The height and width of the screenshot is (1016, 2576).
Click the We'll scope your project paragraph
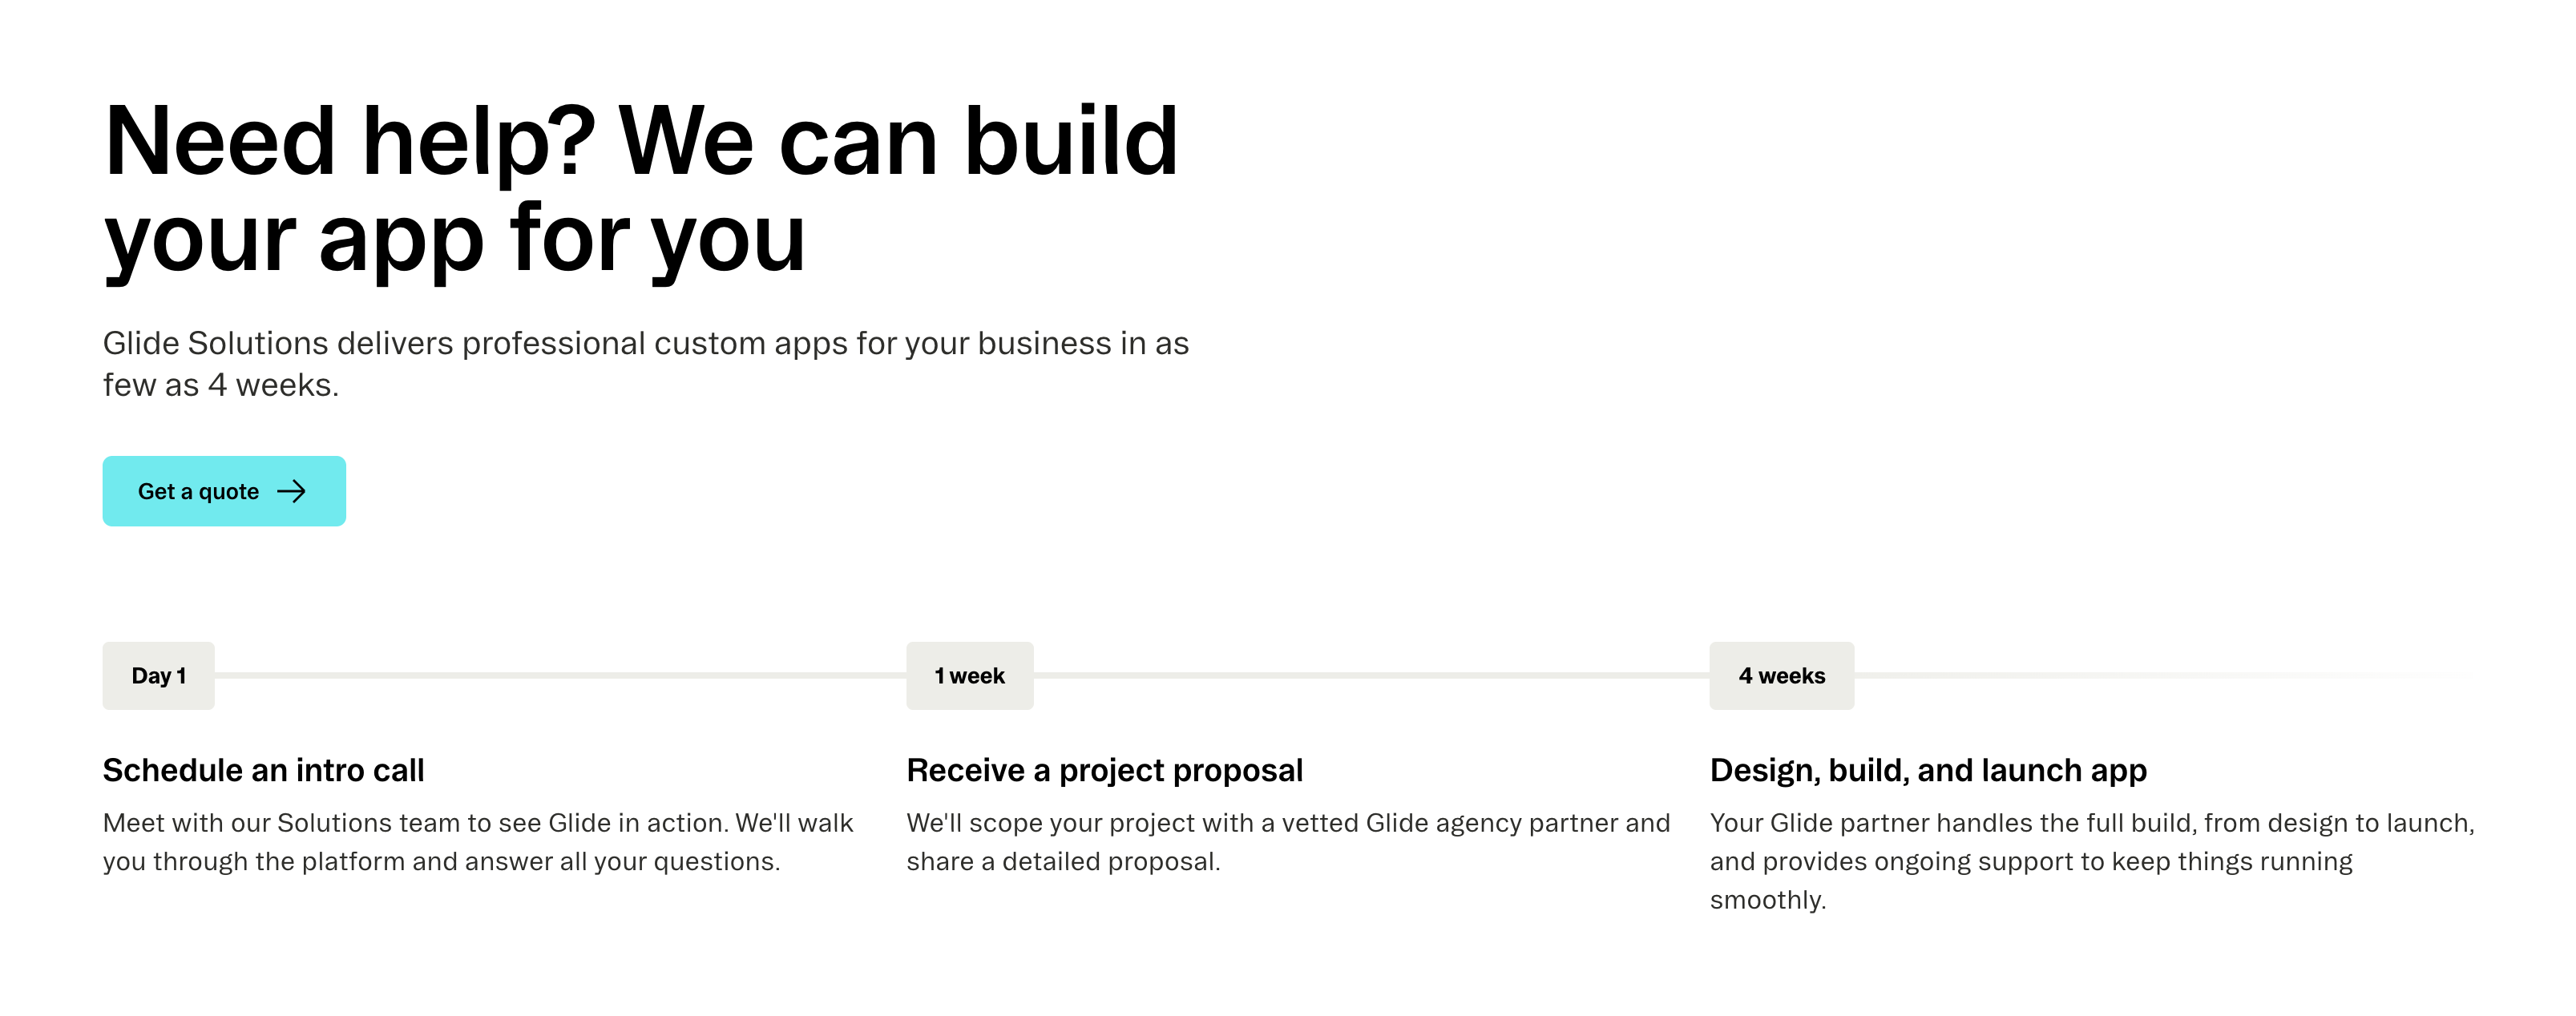(1288, 842)
